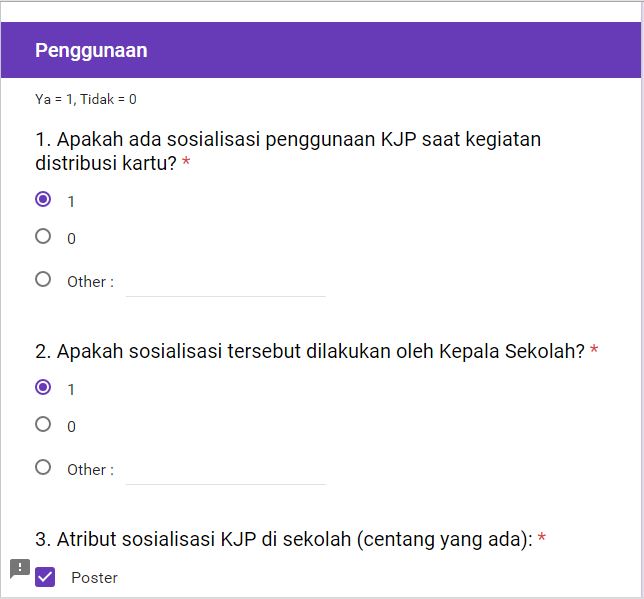The height and width of the screenshot is (599, 644).
Task: Click the report a problem feedback icon
Action: pos(20,569)
